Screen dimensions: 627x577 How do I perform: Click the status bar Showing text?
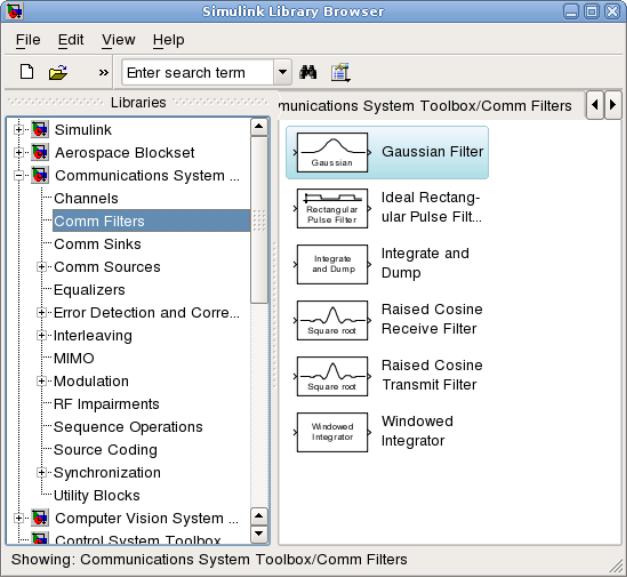(x=209, y=559)
